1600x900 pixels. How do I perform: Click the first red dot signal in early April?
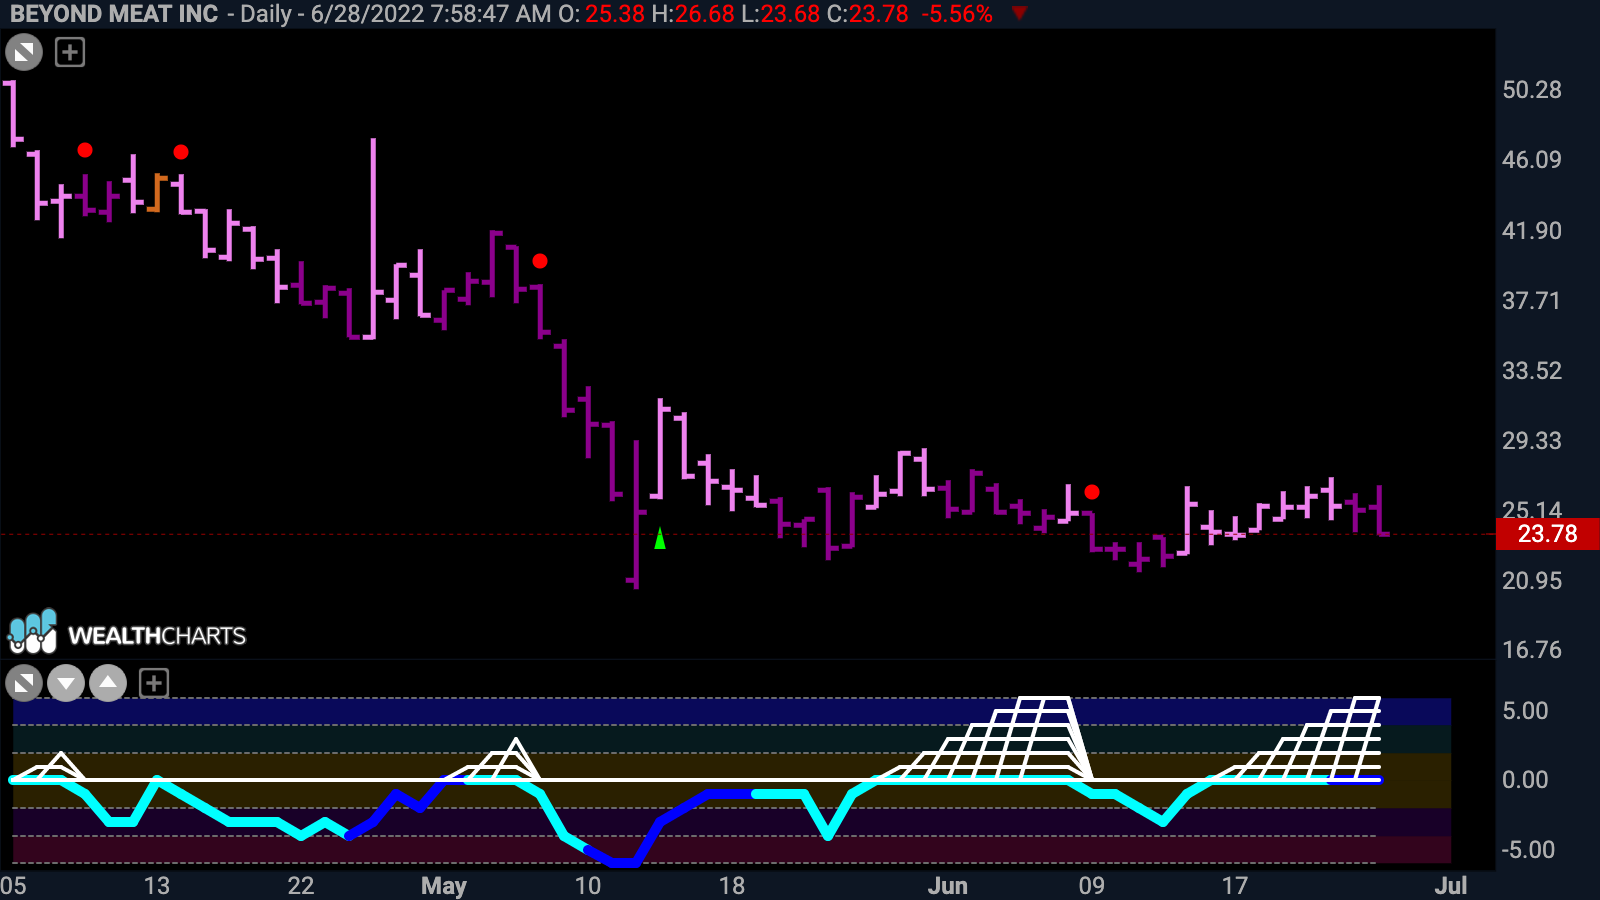(85, 150)
